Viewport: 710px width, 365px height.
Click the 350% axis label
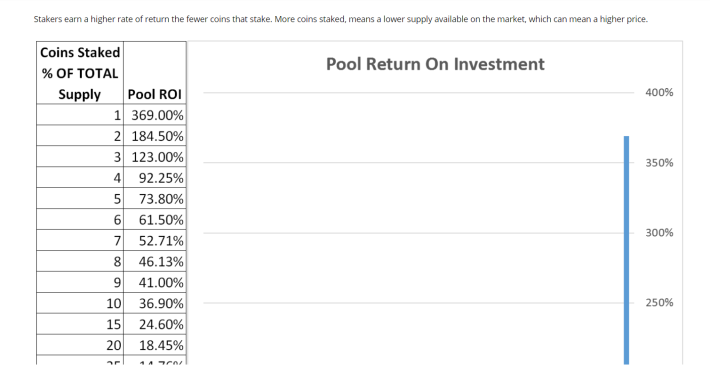[659, 163]
